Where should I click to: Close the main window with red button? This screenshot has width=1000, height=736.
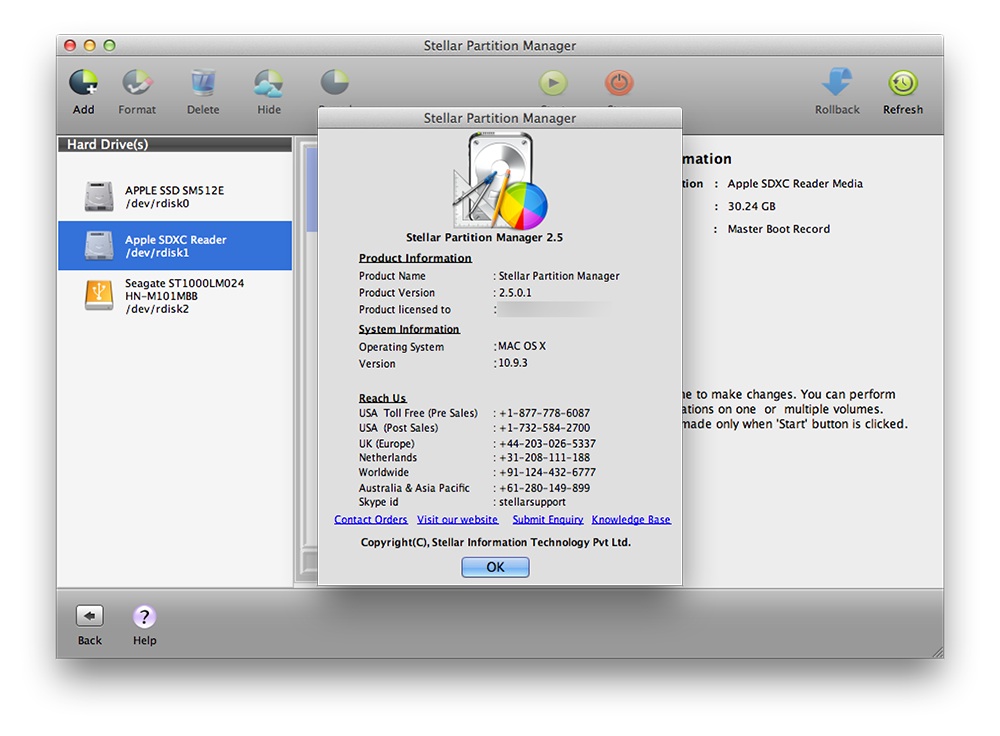[x=70, y=45]
